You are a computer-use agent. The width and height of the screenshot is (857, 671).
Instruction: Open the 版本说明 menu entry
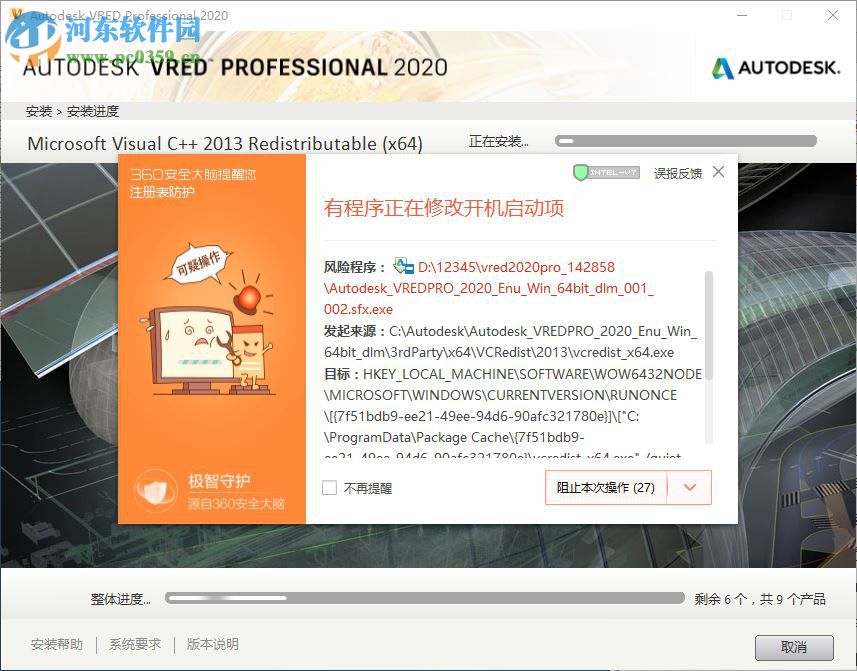click(x=211, y=645)
